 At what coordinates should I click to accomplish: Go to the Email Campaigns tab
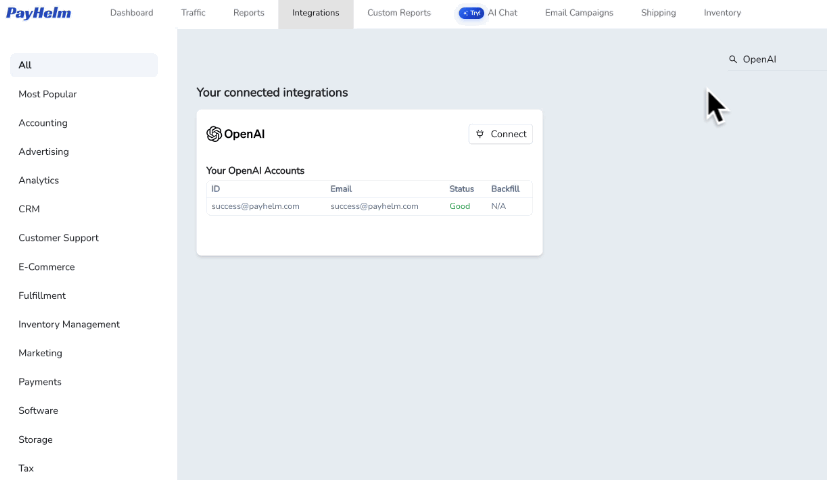coord(579,13)
